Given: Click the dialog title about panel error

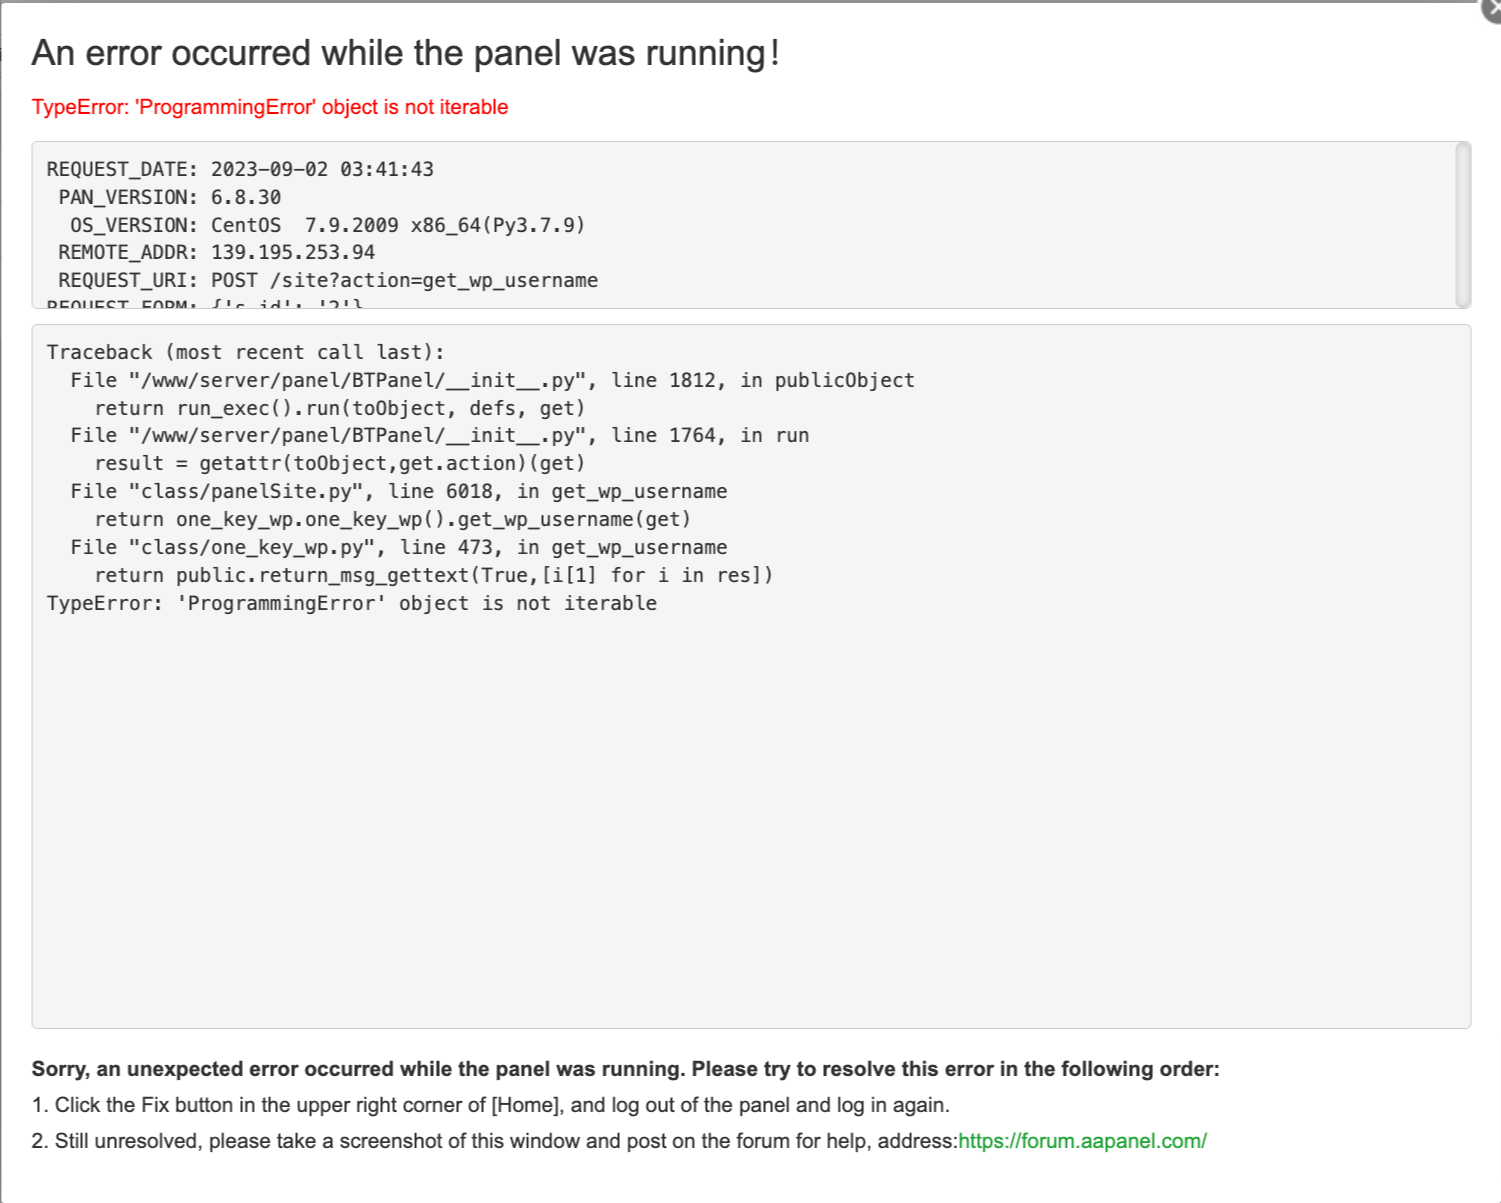Looking at the screenshot, I should 406,52.
